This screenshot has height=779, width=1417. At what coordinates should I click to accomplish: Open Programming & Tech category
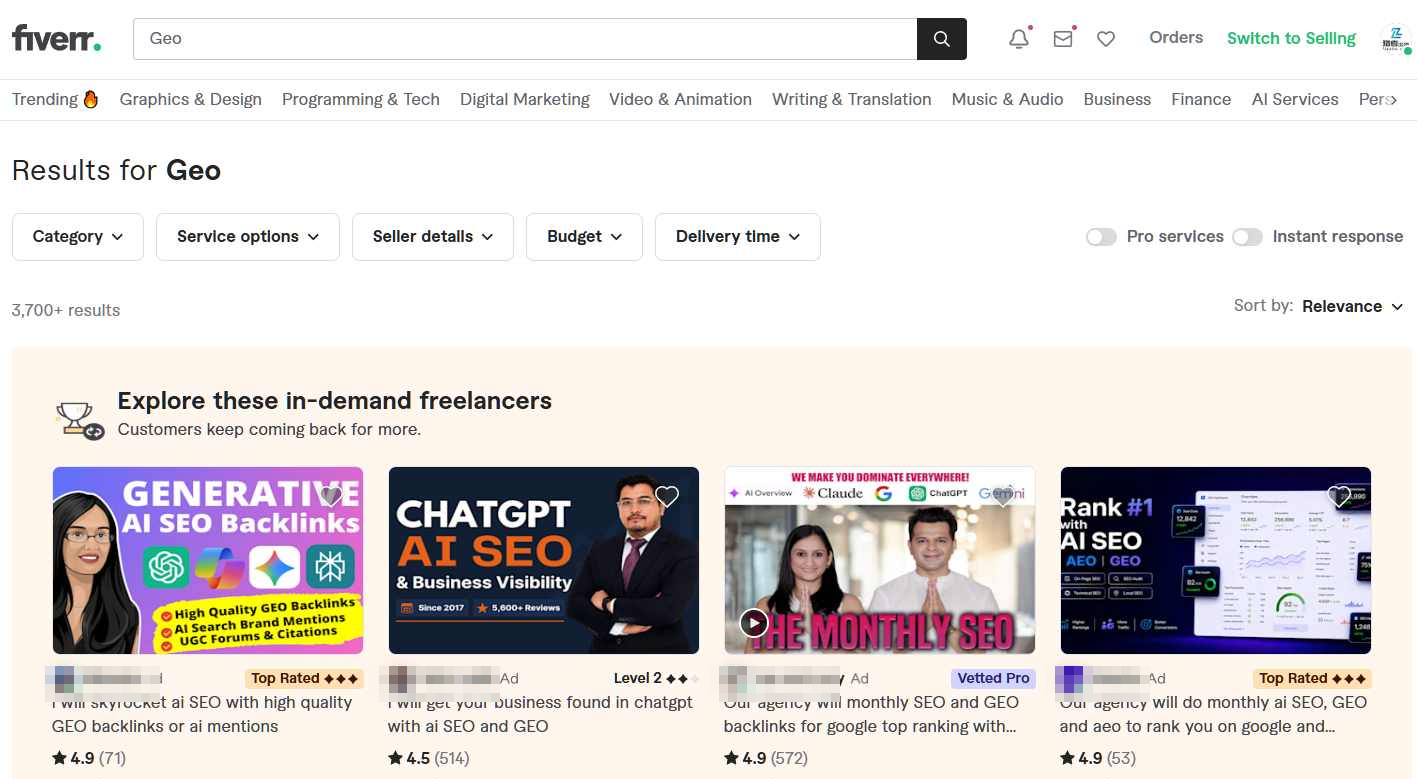click(361, 99)
